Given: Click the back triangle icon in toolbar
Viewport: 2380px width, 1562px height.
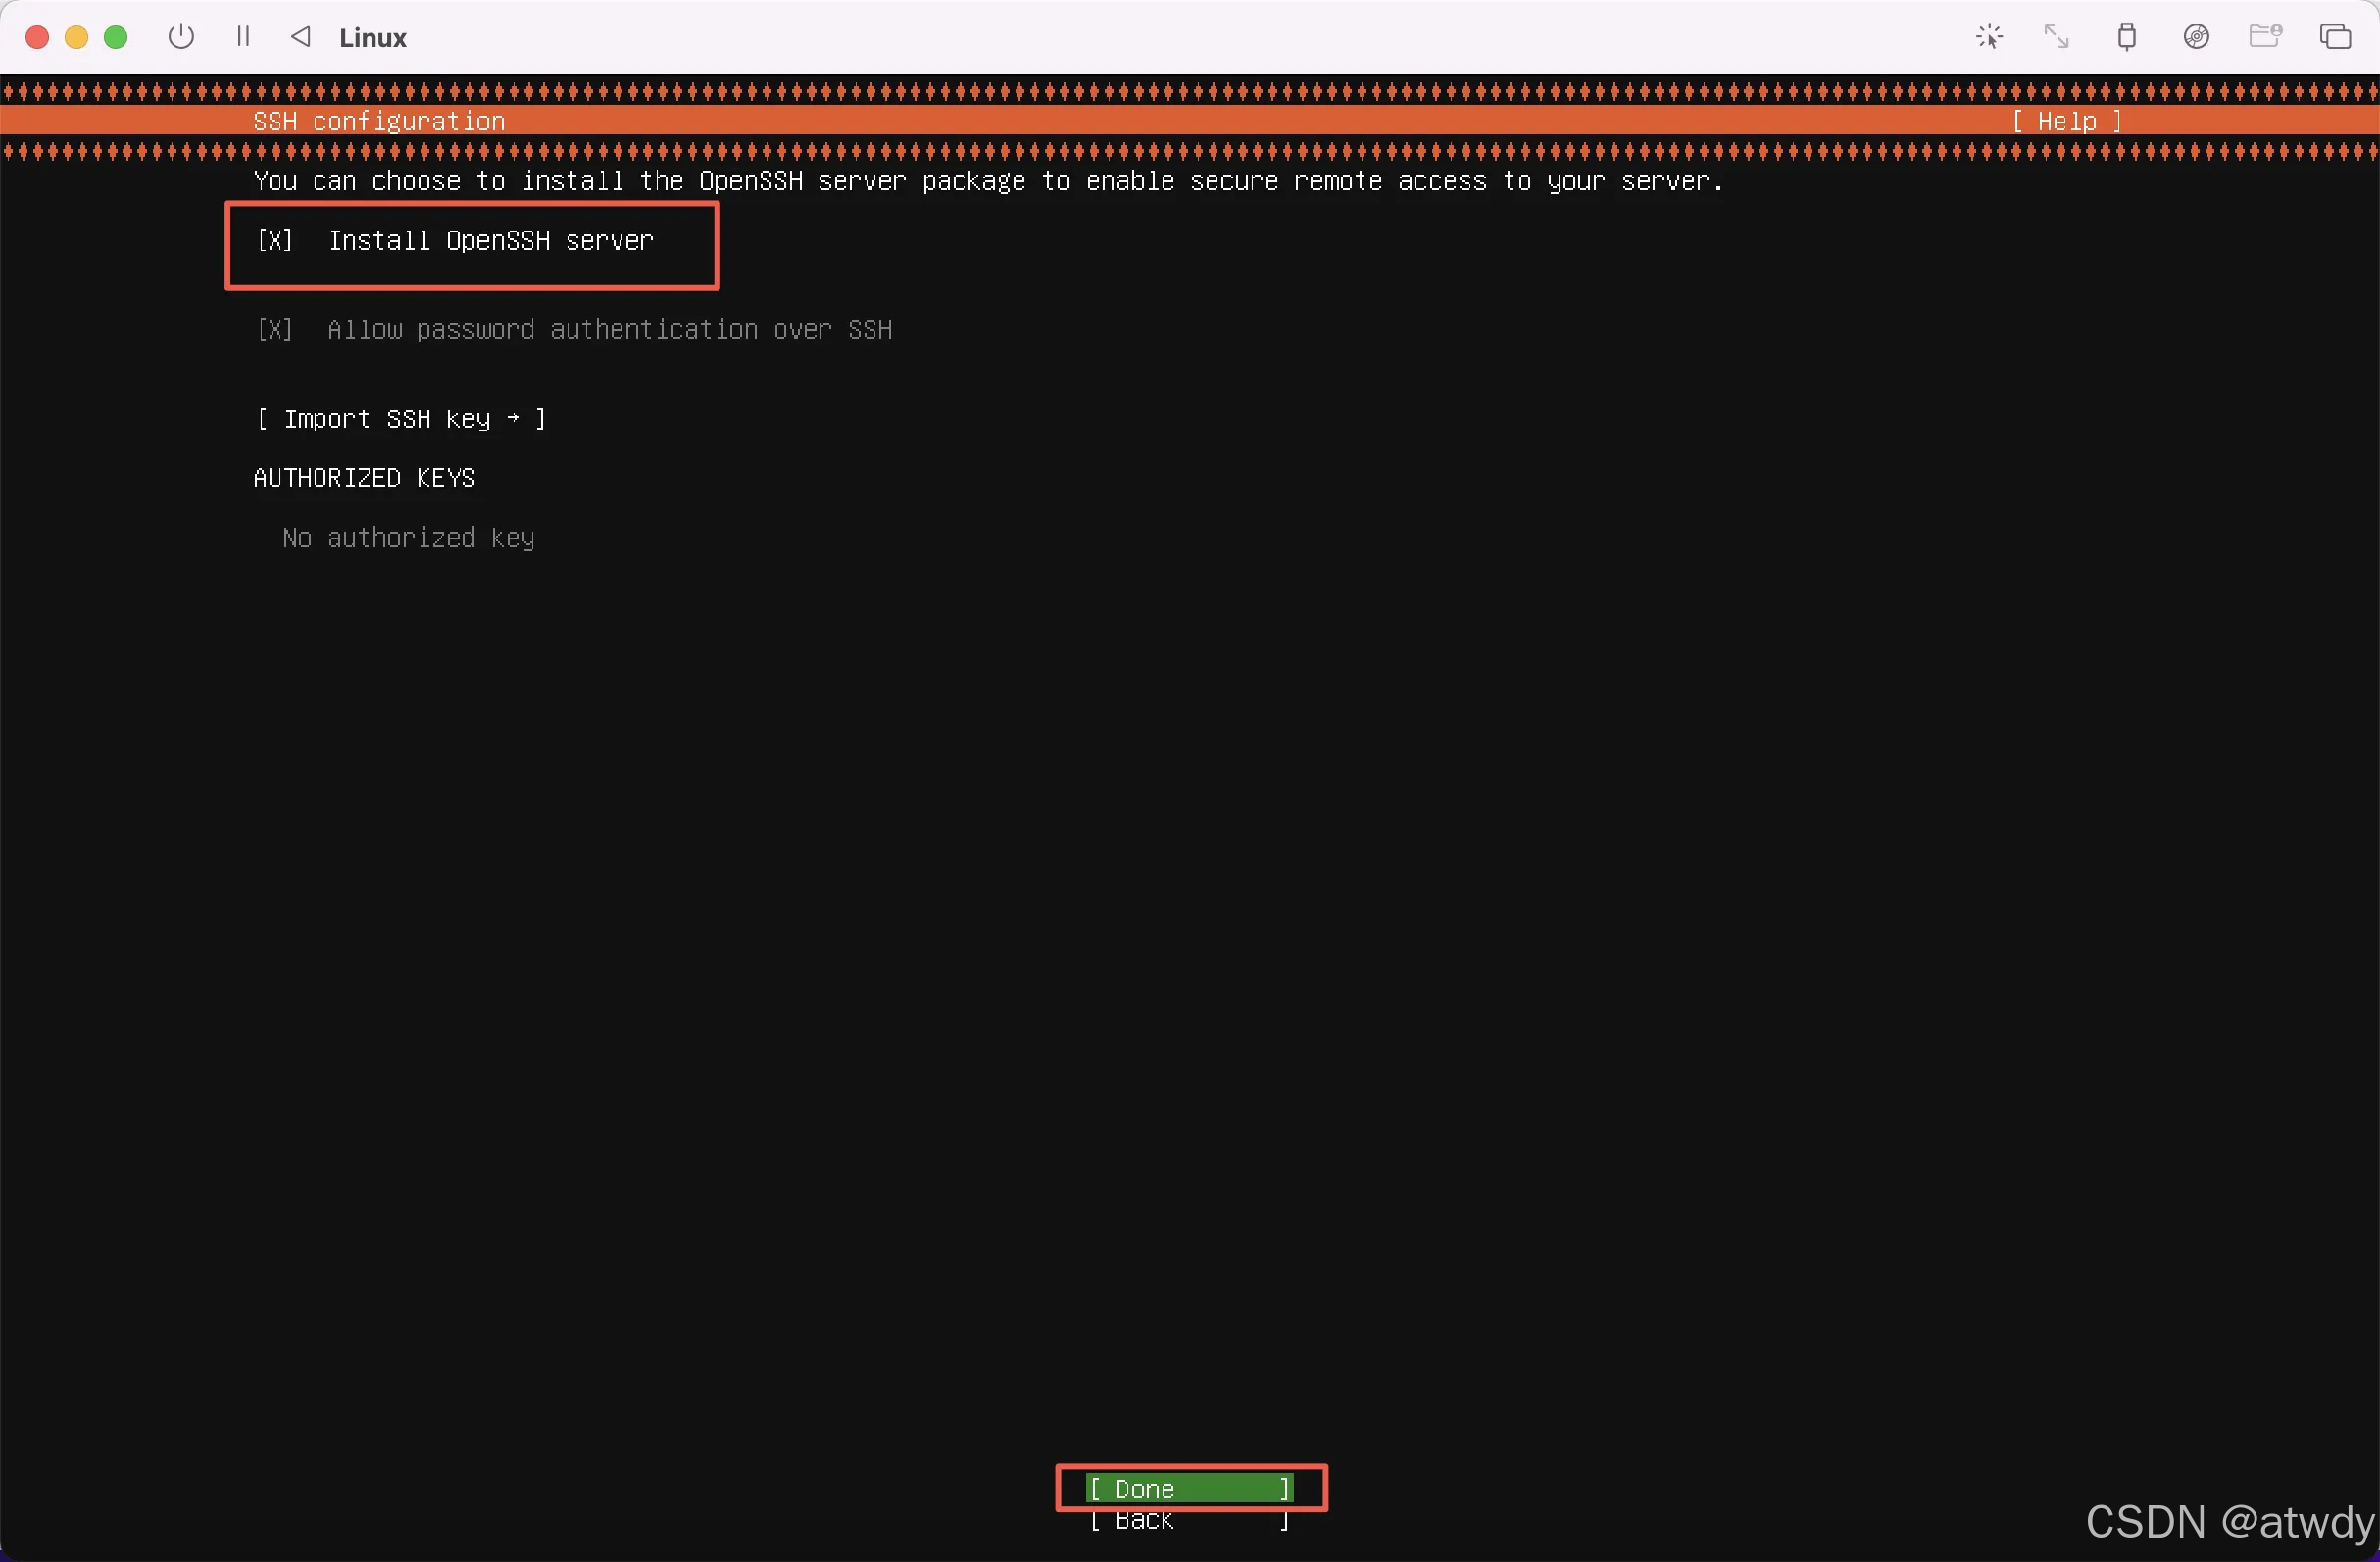Looking at the screenshot, I should click(x=301, y=37).
